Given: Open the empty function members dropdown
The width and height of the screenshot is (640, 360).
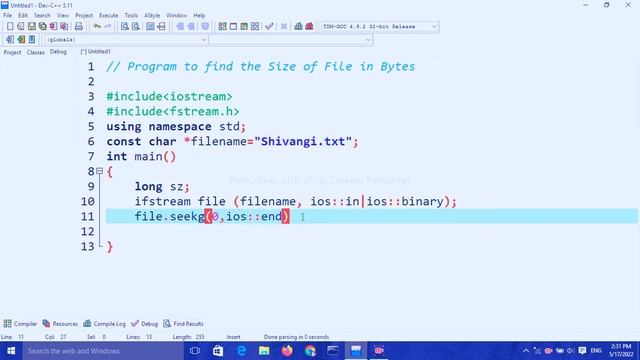Looking at the screenshot, I should (291, 40).
